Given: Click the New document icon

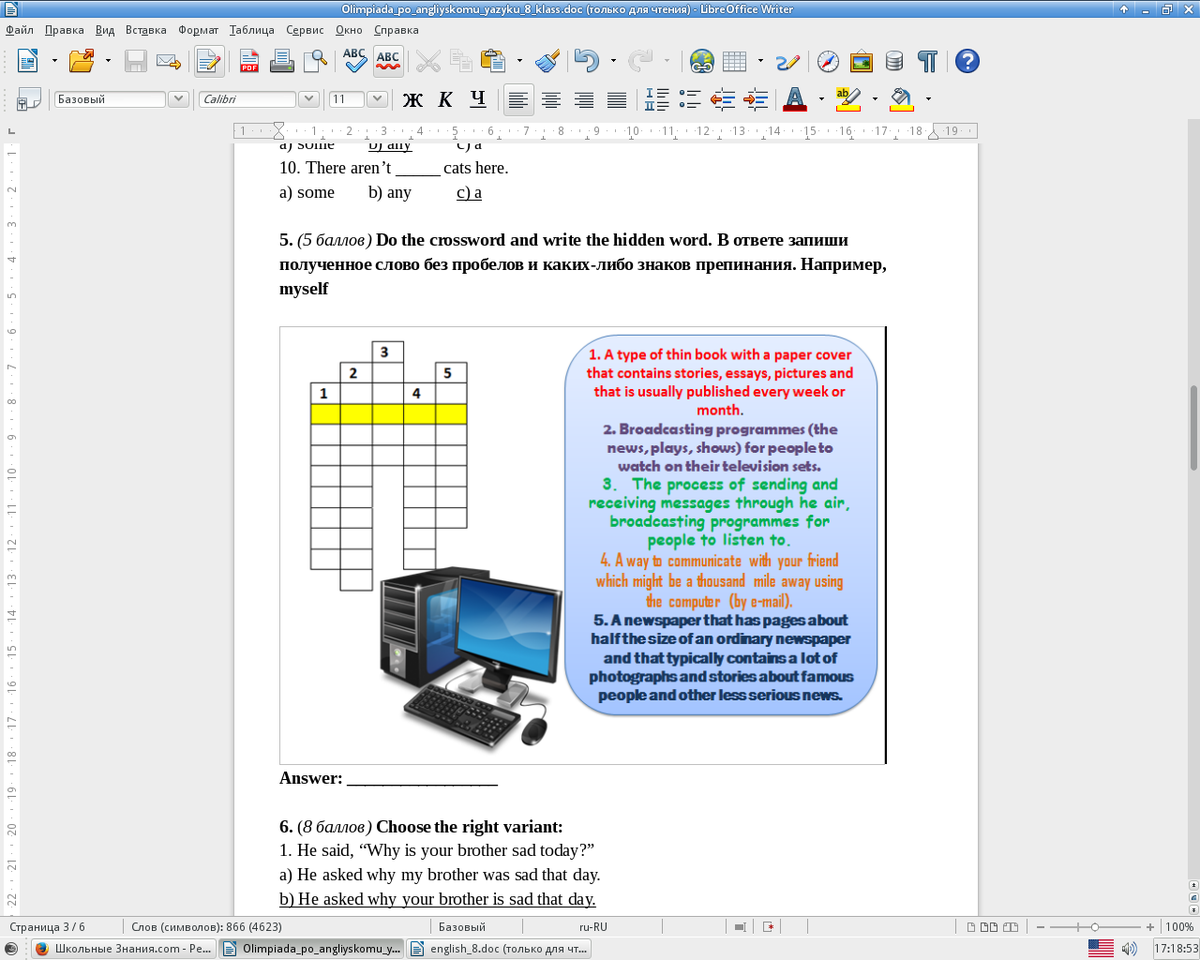Looking at the screenshot, I should coord(28,62).
